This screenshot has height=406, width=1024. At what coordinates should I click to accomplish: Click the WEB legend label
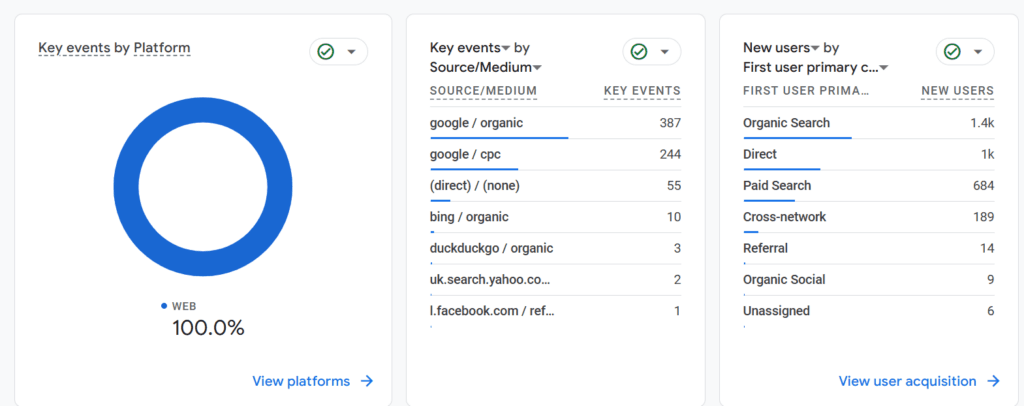tap(184, 306)
